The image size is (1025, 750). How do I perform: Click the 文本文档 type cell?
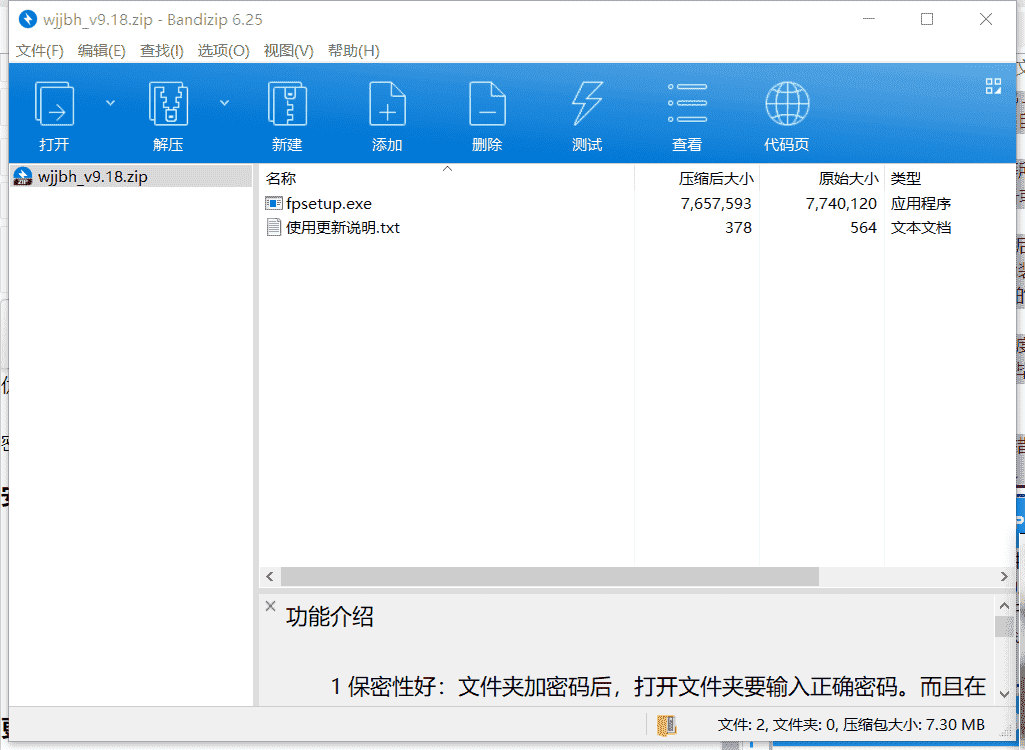pos(920,228)
